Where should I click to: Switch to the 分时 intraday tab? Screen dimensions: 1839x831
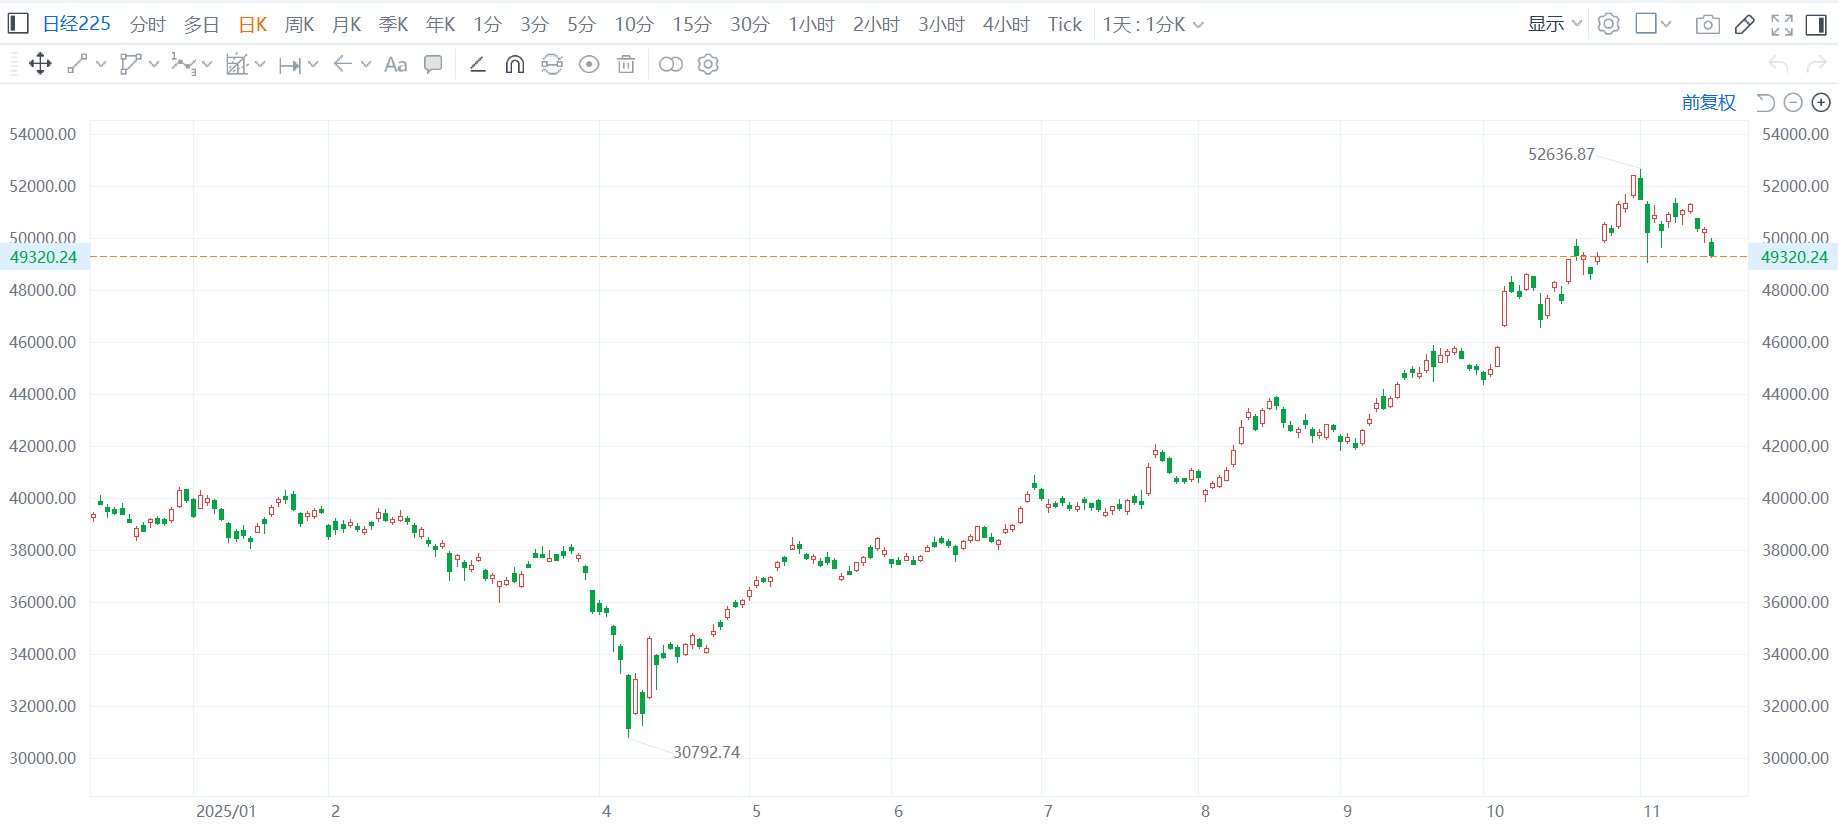pyautogui.click(x=147, y=25)
